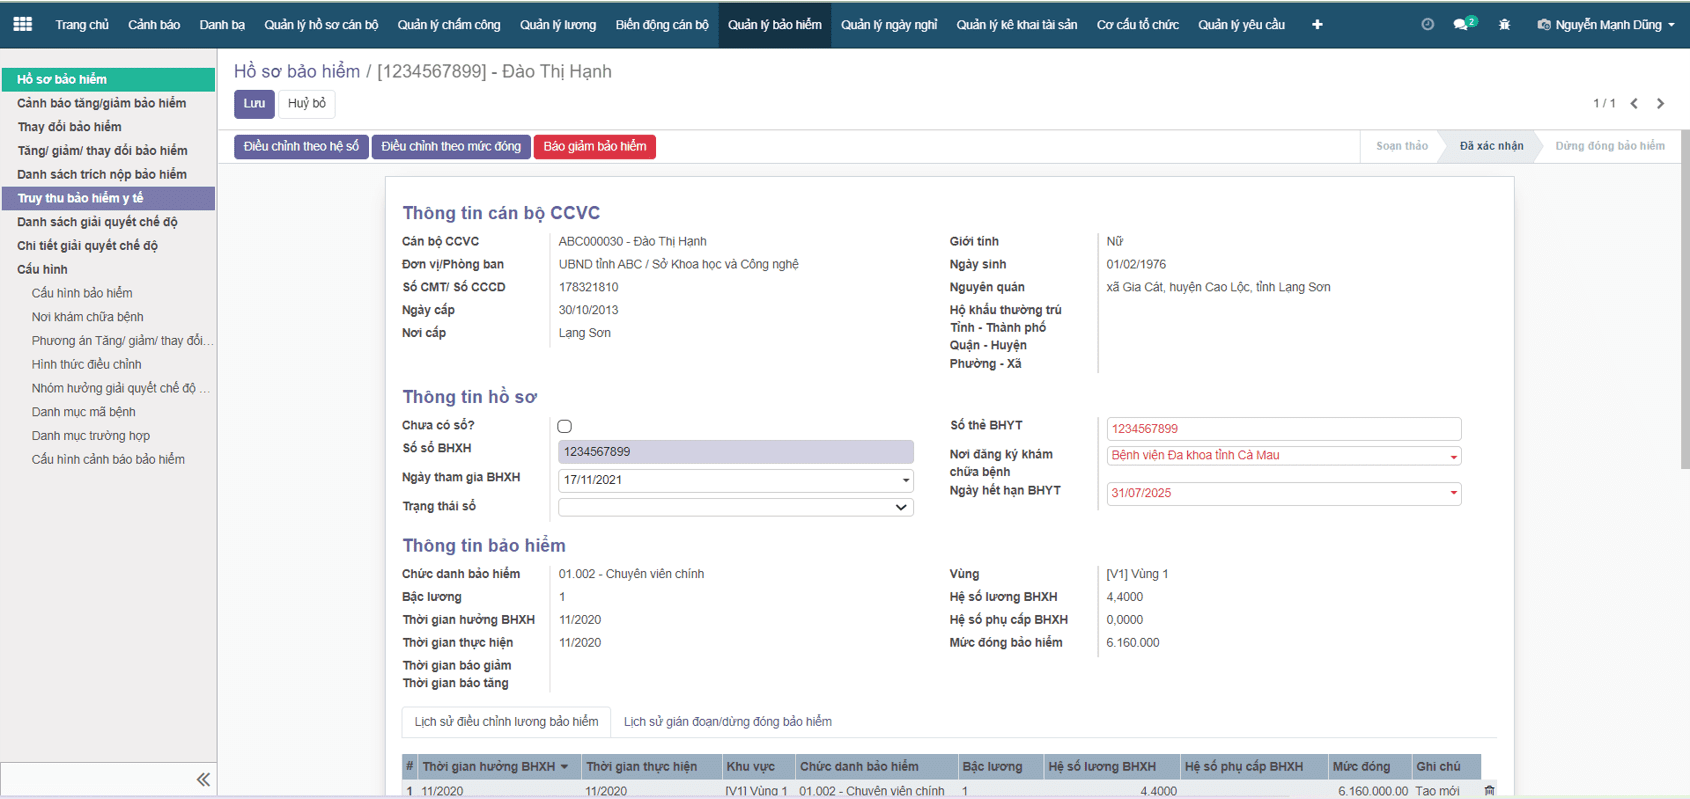The image size is (1690, 799).
Task: Click the plus icon in top navbar
Action: click(x=1317, y=24)
